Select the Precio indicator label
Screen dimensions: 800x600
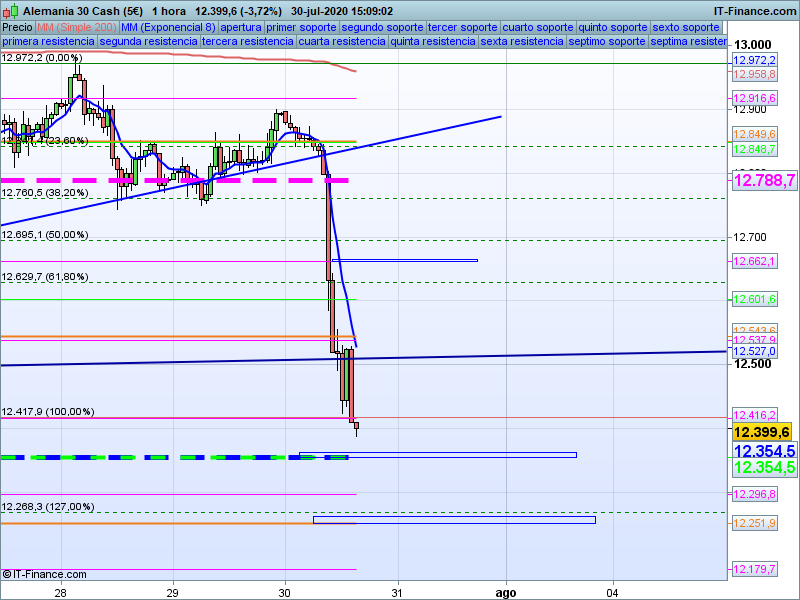[x=17, y=28]
